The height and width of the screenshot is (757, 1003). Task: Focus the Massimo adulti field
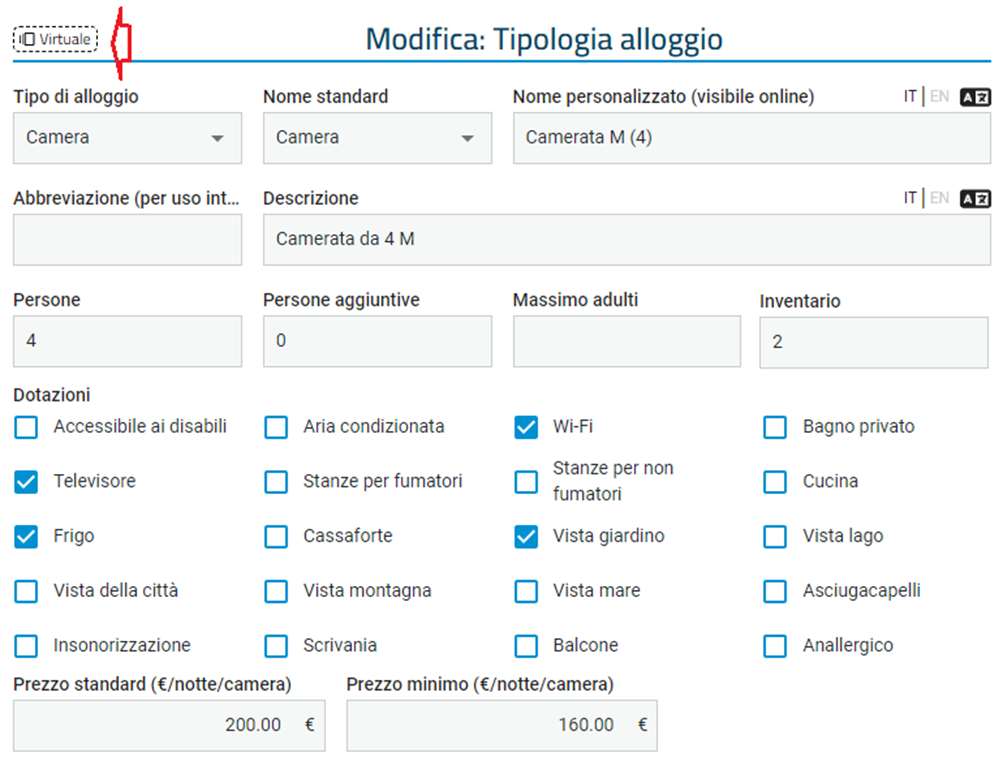[x=627, y=341]
